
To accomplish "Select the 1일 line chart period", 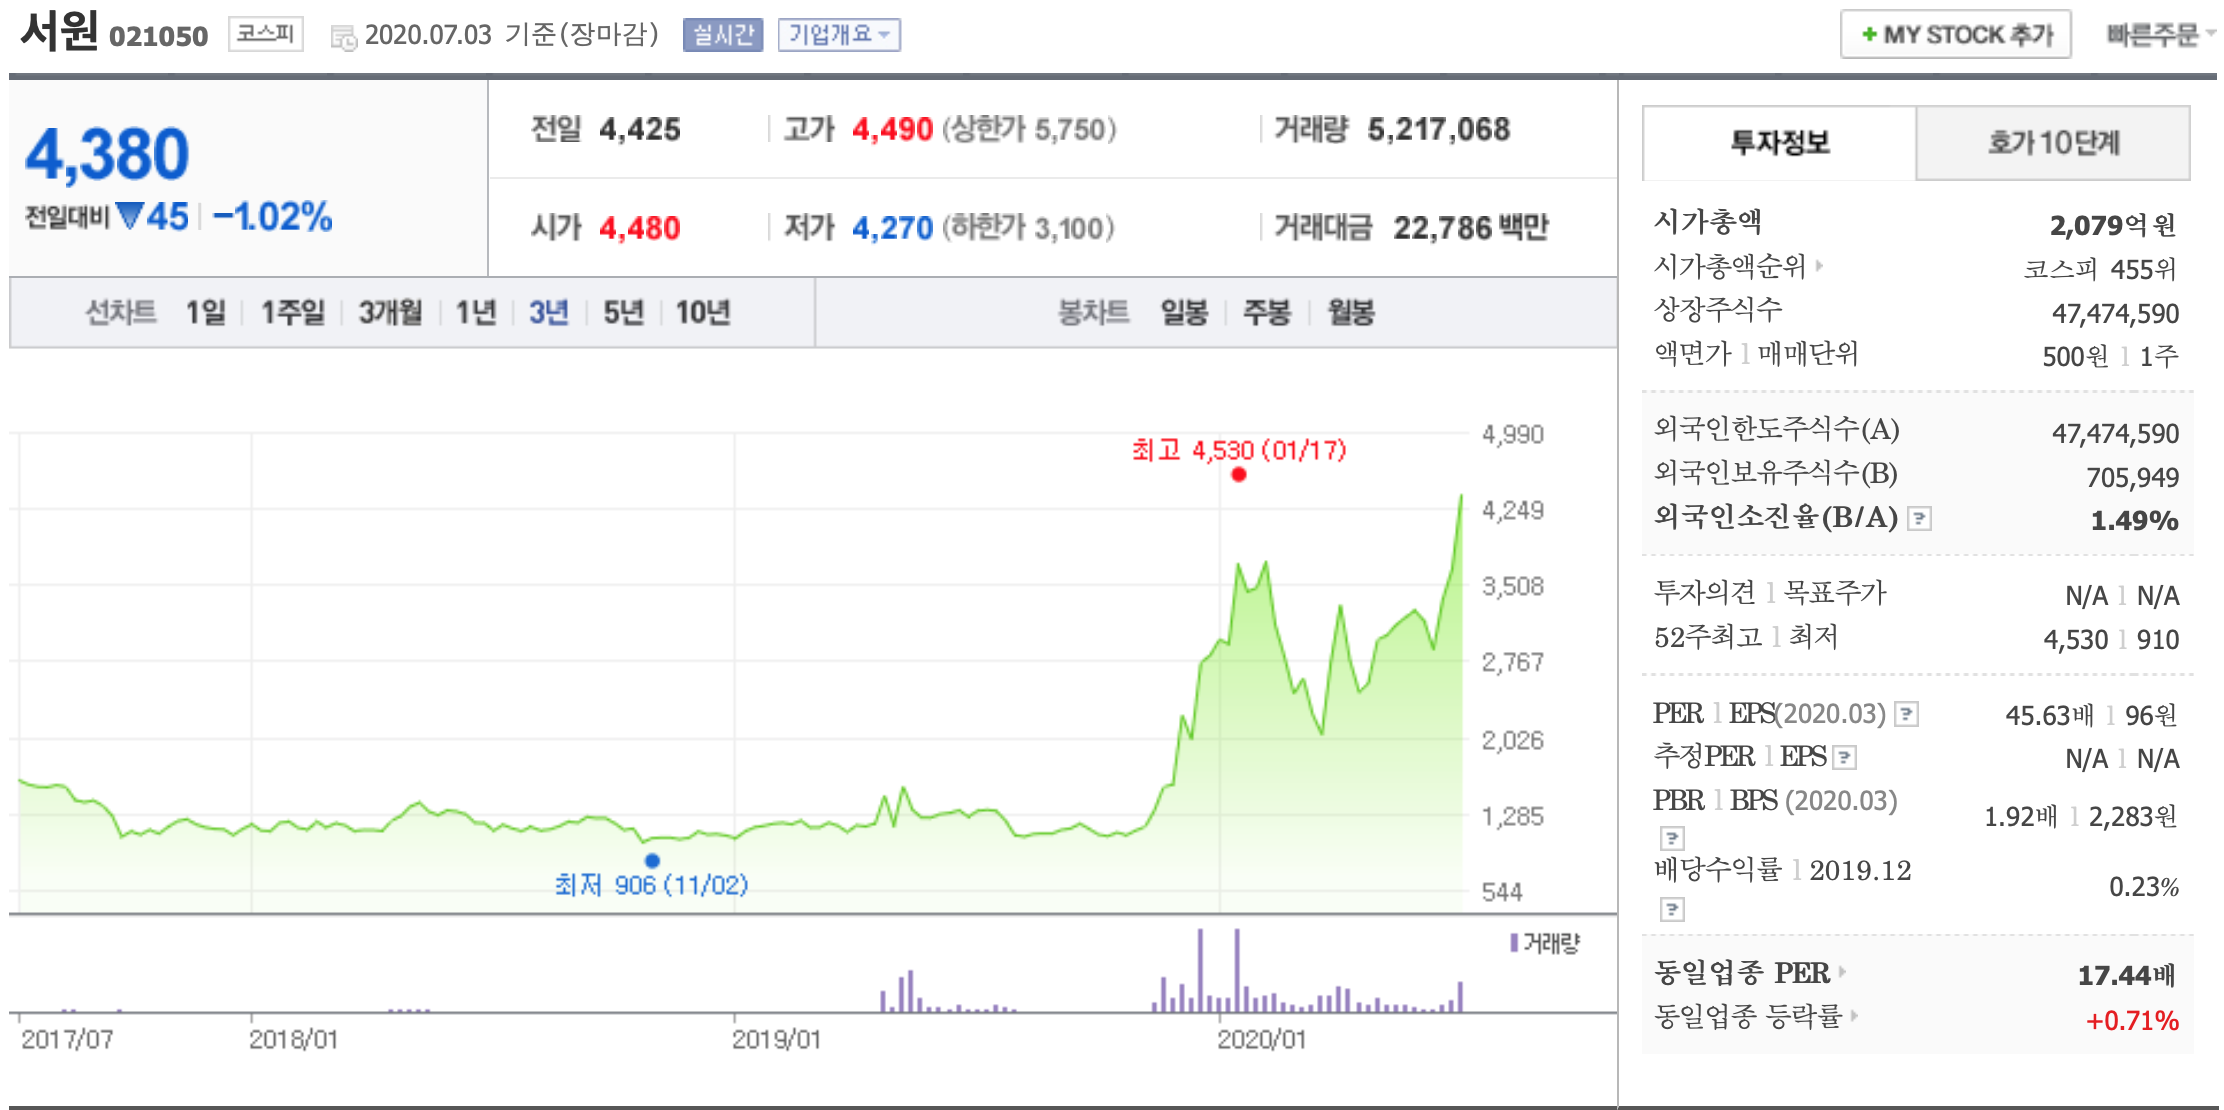I will pyautogui.click(x=206, y=312).
